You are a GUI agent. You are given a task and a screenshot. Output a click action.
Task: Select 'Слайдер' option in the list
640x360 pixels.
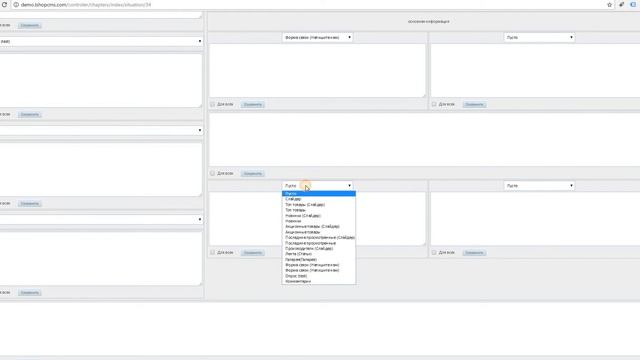[x=319, y=199]
